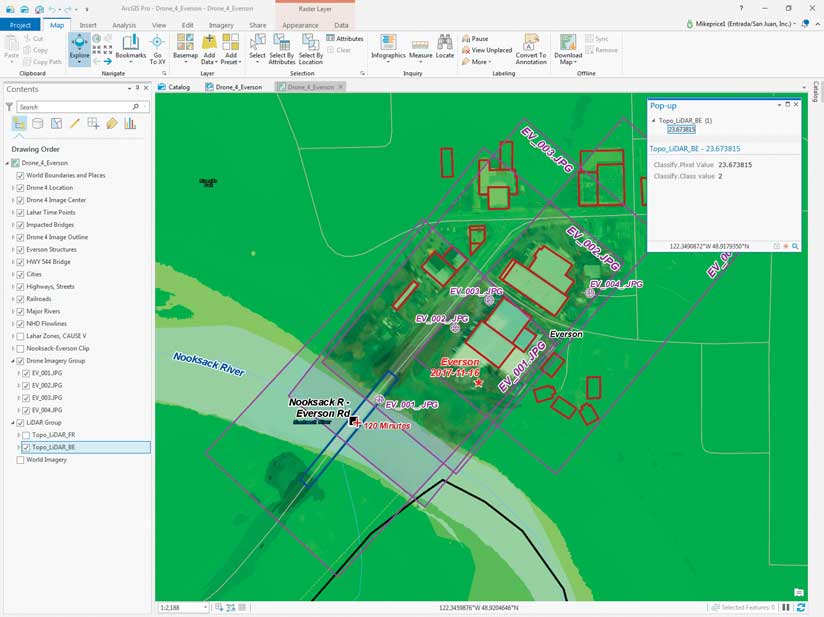This screenshot has width=824, height=617.
Task: Click the Add Preset icon
Action: coord(231,43)
